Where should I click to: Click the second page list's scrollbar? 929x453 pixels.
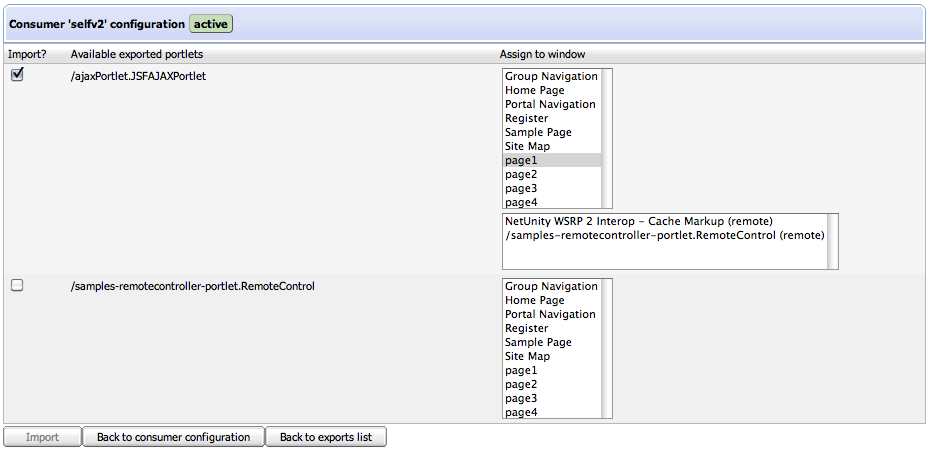pos(606,348)
